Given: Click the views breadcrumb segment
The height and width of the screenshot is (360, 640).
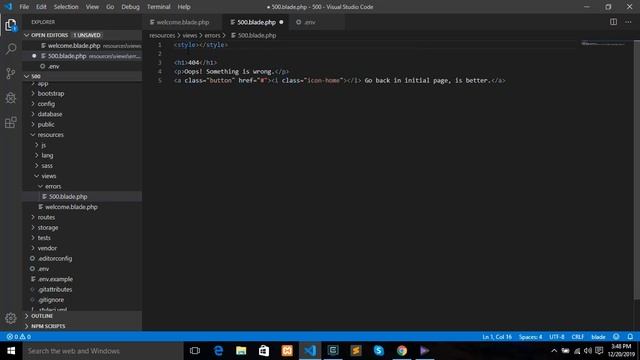Looking at the screenshot, I should [189, 36].
